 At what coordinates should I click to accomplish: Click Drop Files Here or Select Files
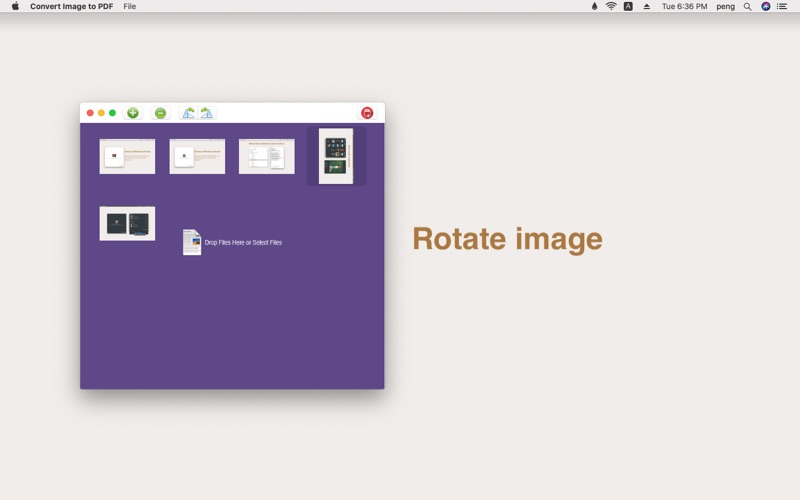(x=243, y=242)
